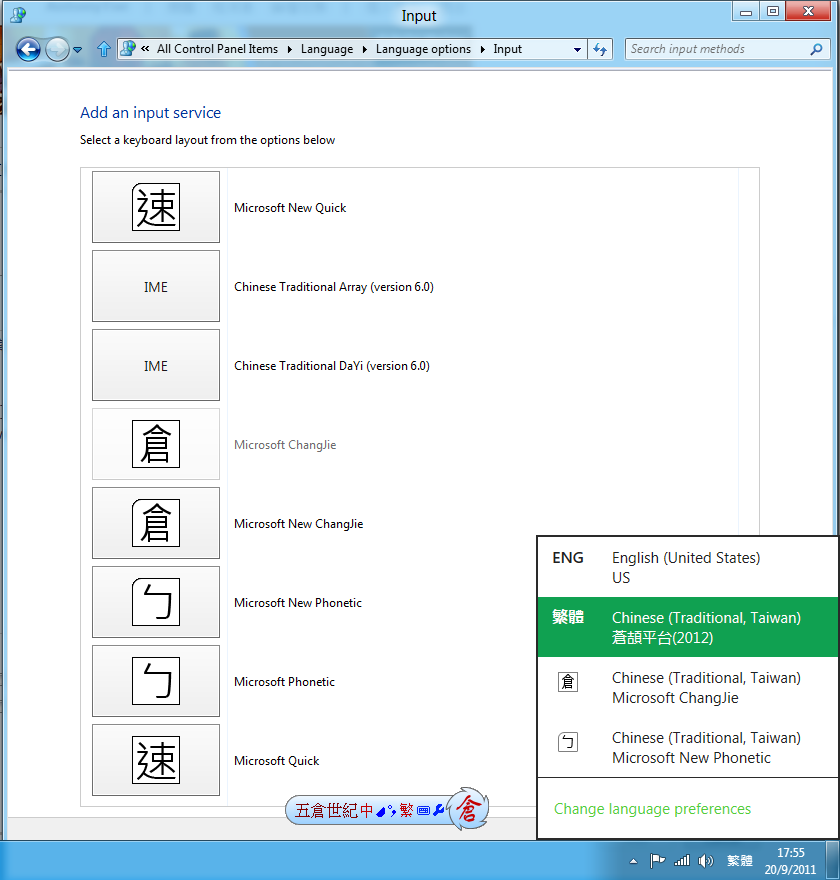Navigate to Language breadcrumb
840x880 pixels.
click(x=327, y=49)
